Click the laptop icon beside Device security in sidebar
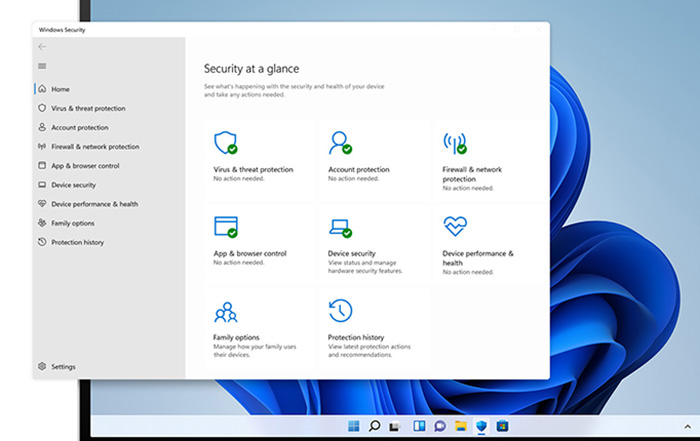 pos(42,185)
